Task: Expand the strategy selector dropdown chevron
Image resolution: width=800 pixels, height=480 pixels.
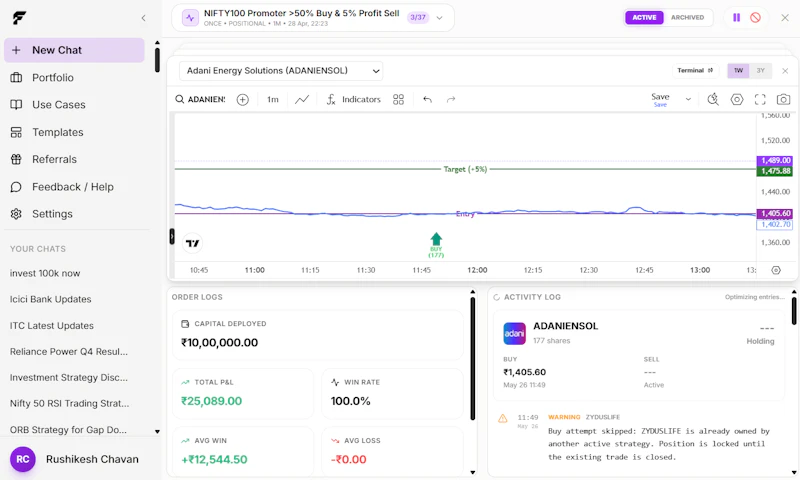Action: pyautogui.click(x=439, y=18)
